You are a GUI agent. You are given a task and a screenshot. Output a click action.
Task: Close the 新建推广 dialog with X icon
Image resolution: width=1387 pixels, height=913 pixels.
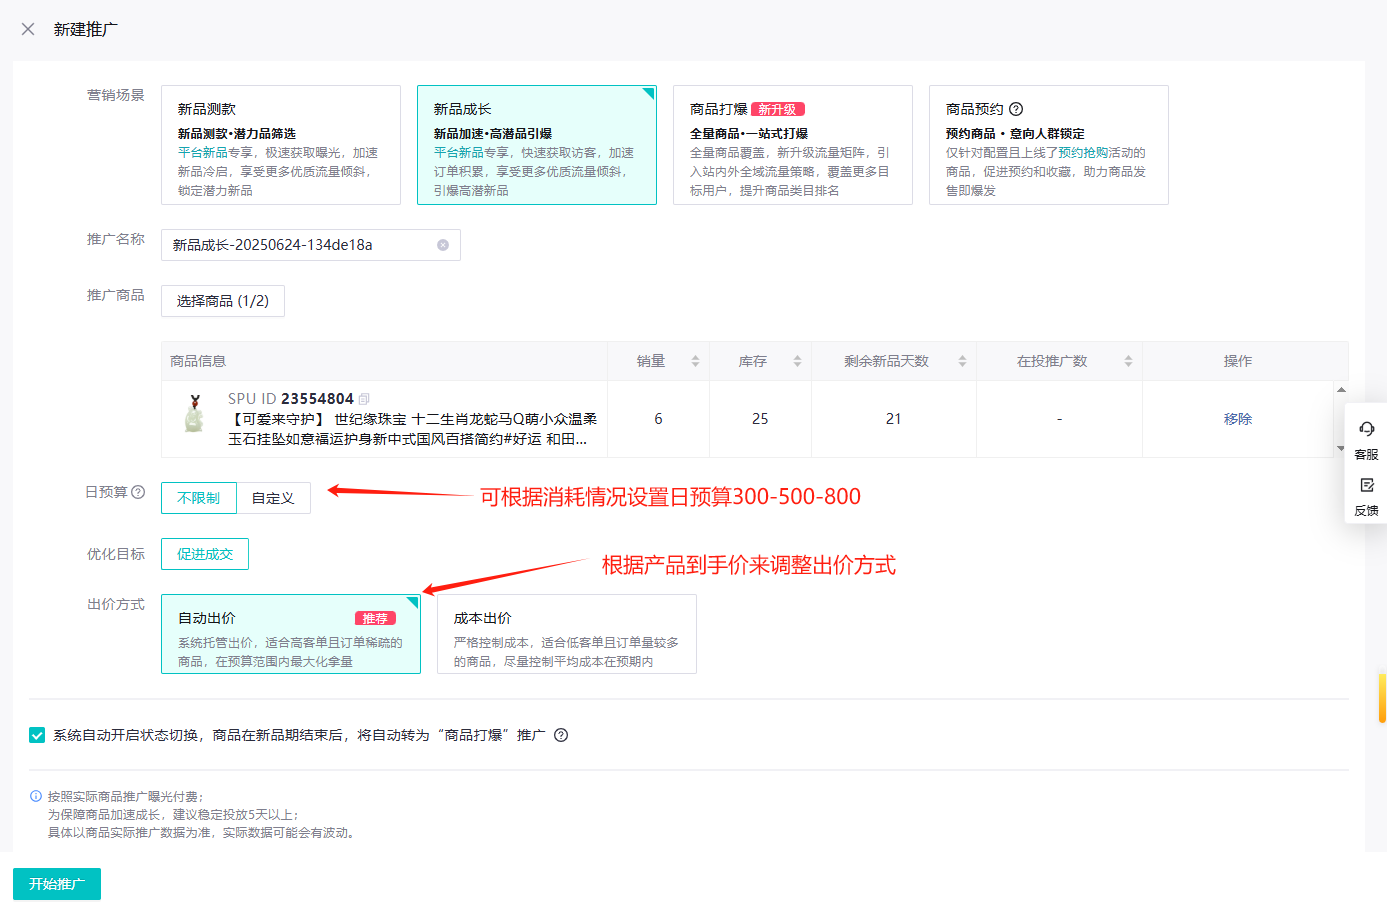tap(28, 29)
